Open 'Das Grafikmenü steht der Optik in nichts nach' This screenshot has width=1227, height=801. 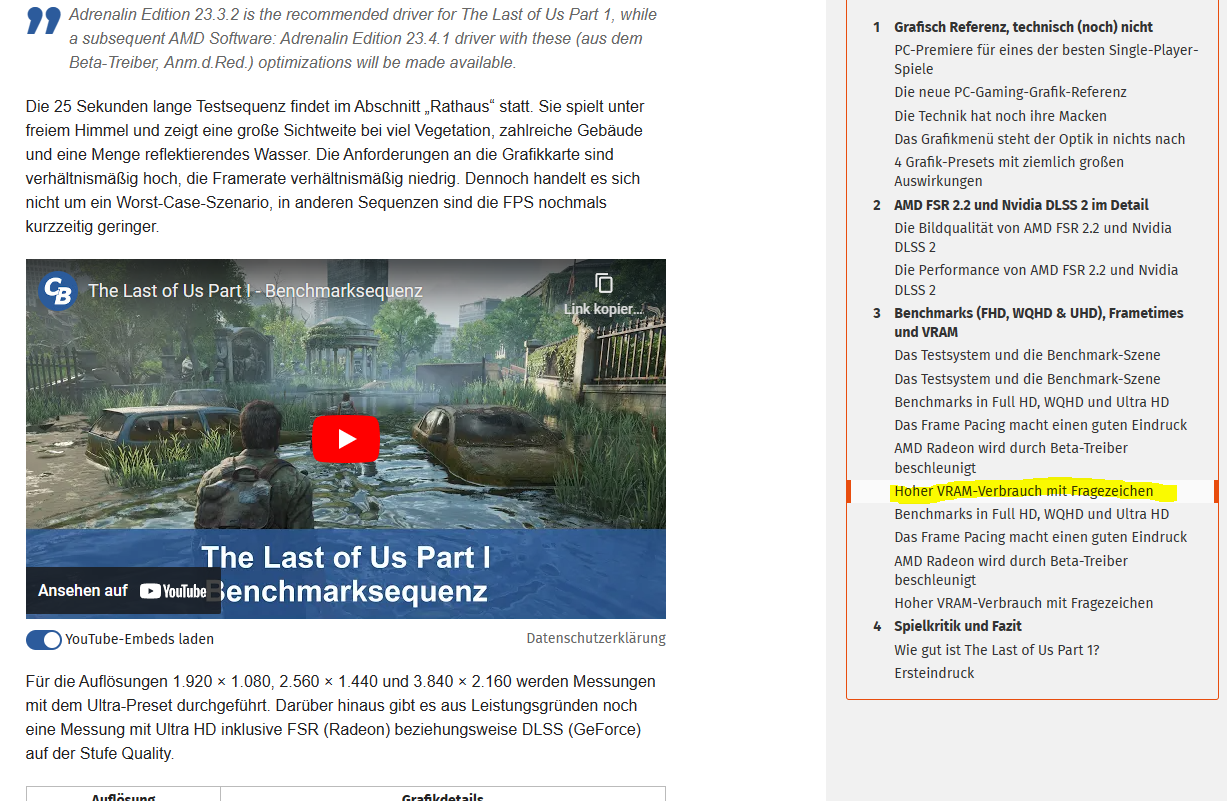1040,139
